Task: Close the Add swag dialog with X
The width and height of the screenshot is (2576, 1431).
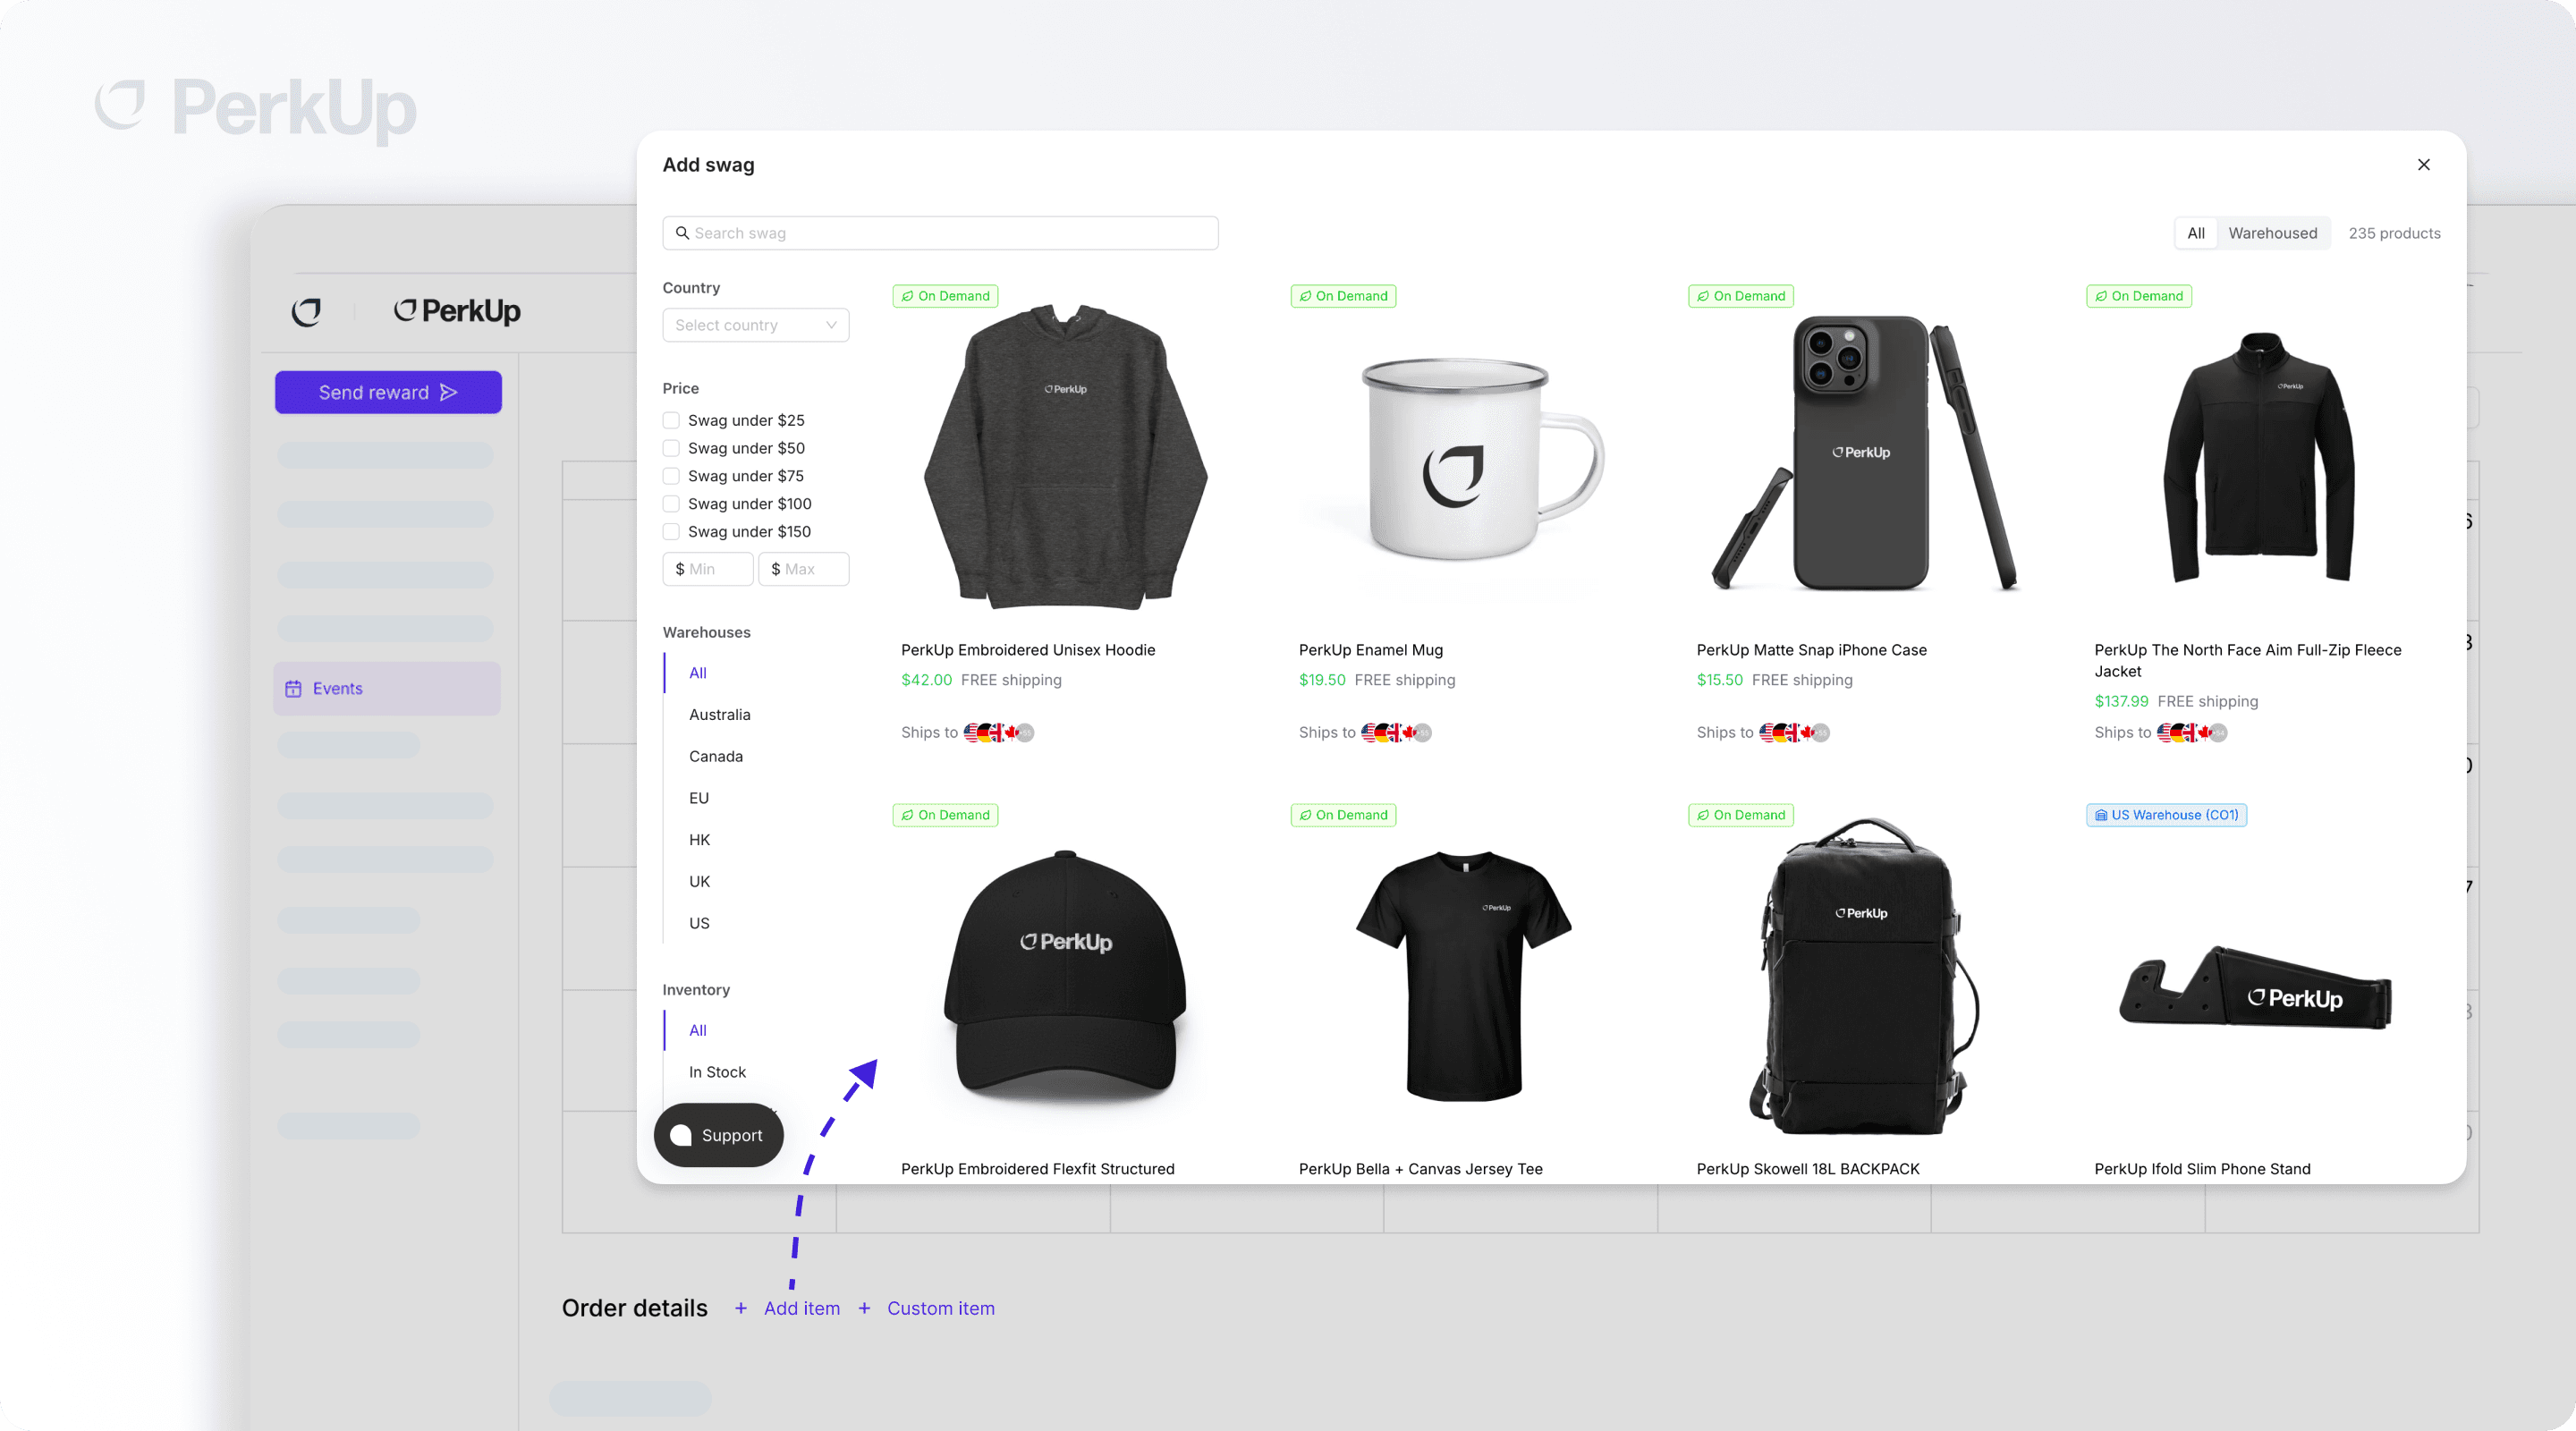Action: [2423, 165]
